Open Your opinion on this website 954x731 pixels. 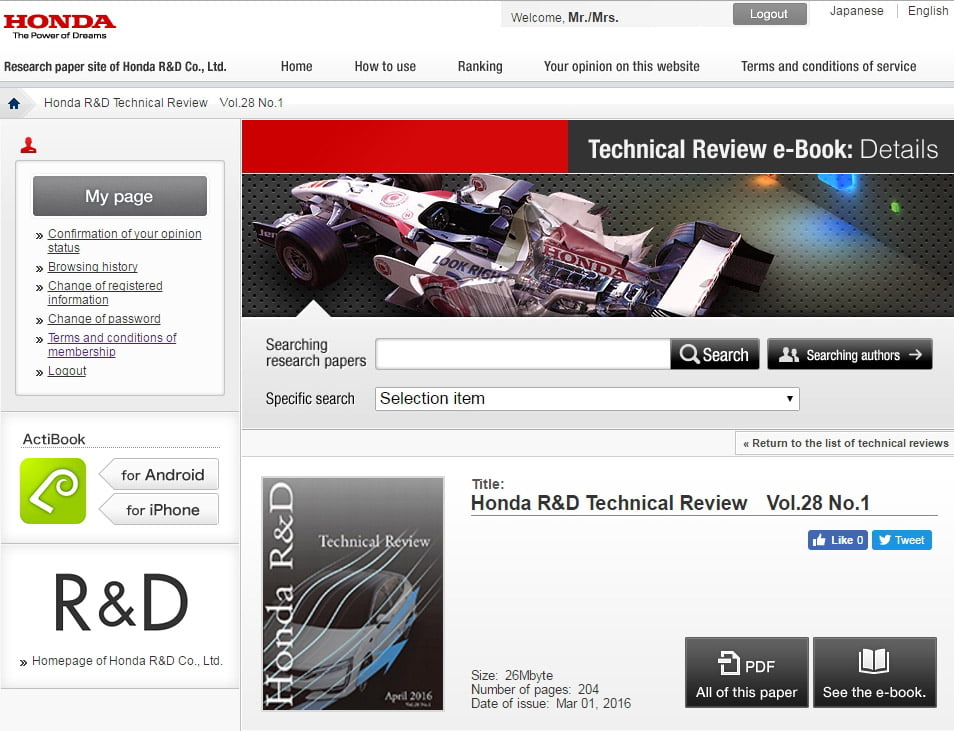622,66
